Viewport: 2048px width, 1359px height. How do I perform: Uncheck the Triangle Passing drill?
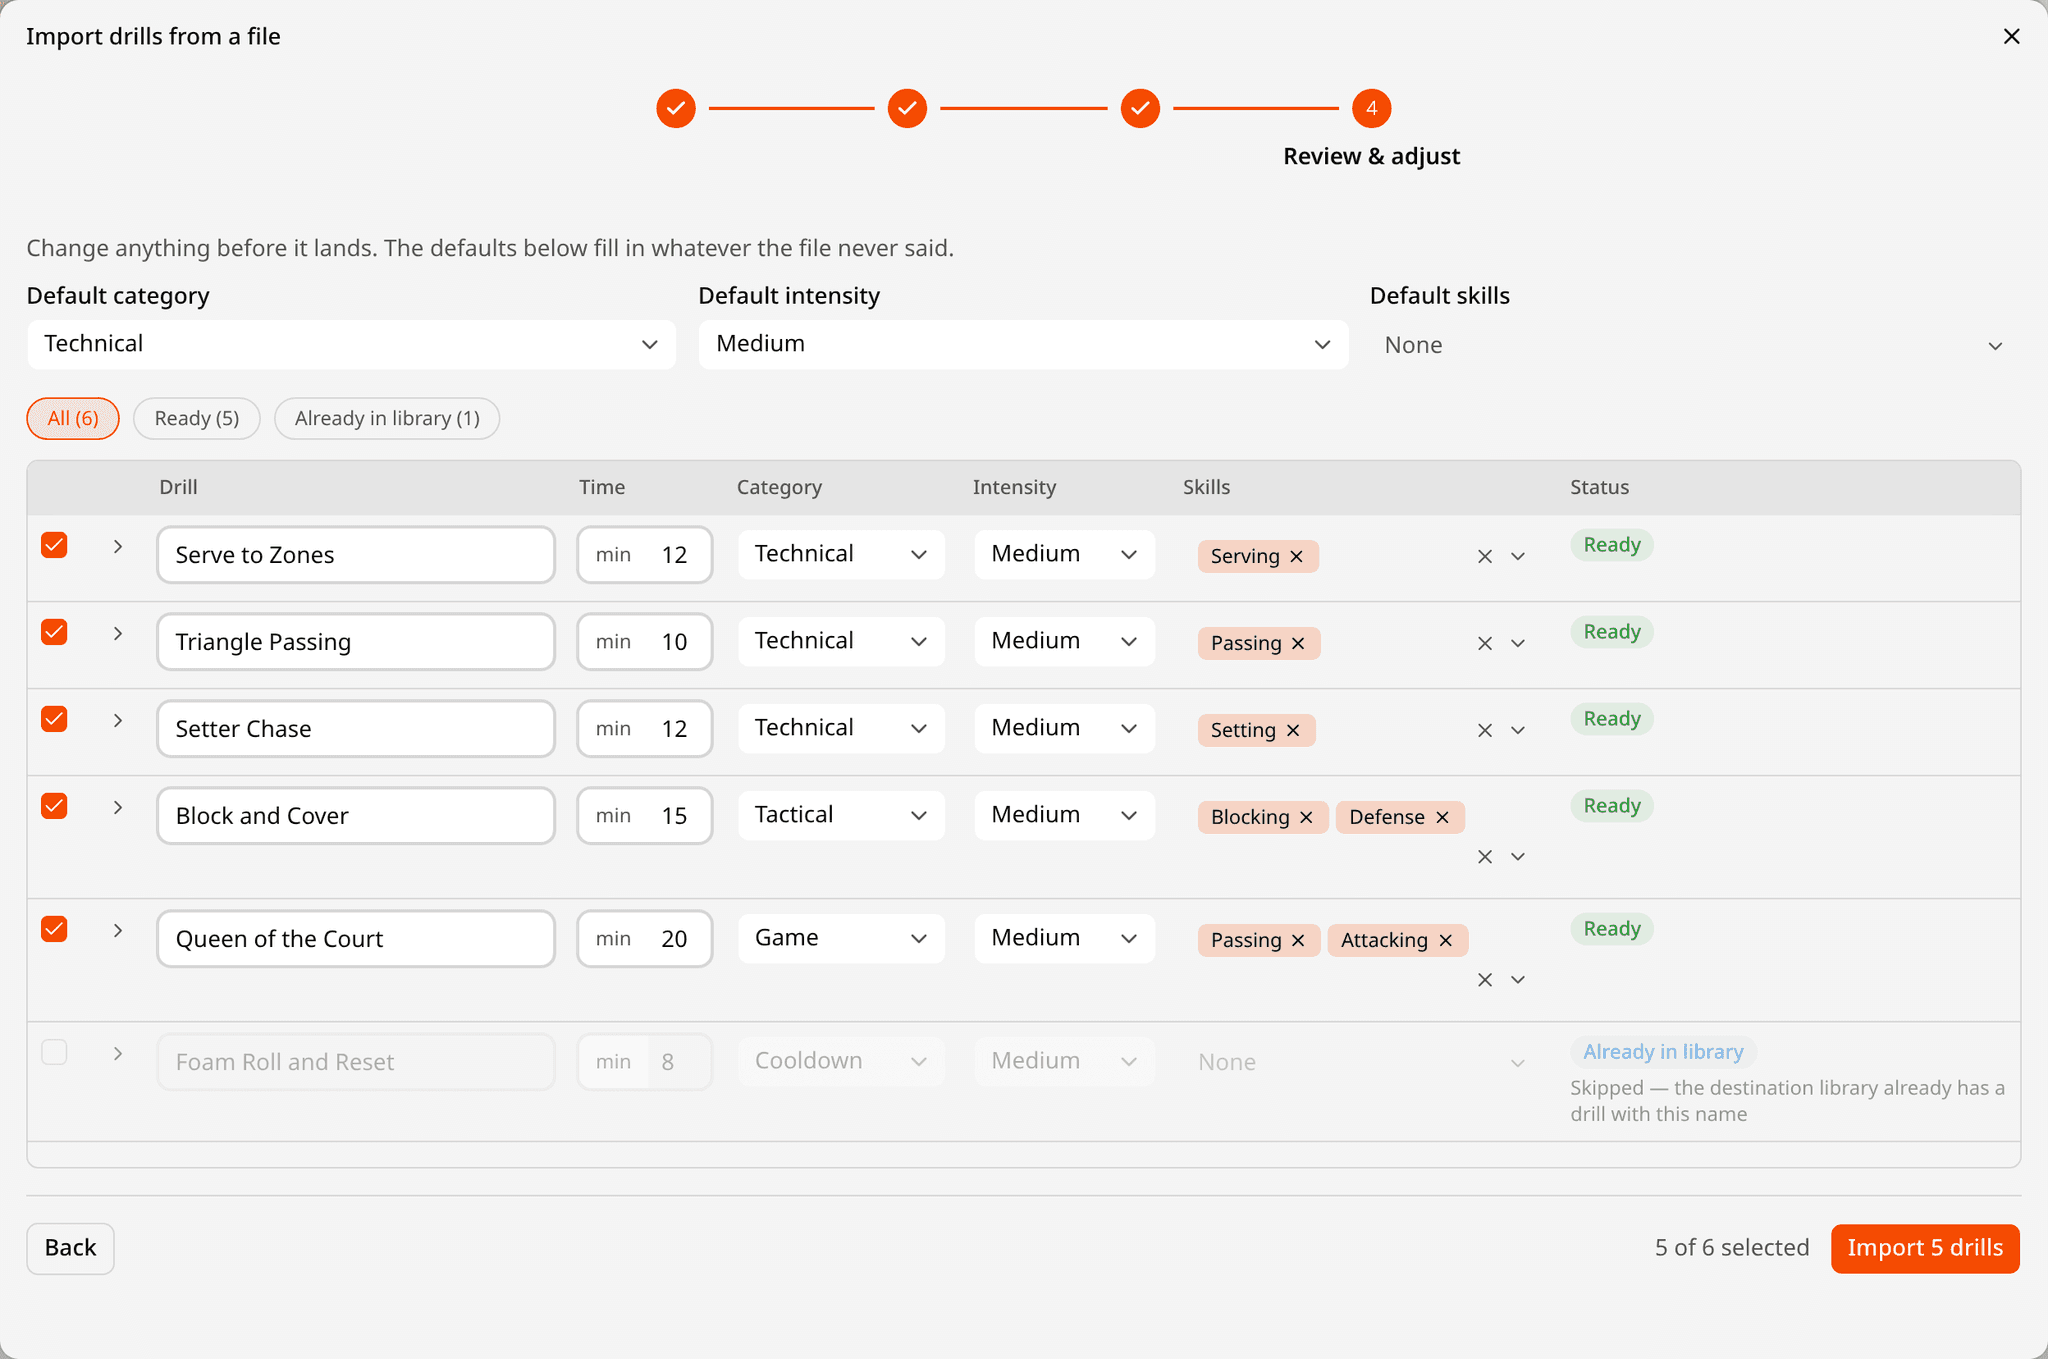pyautogui.click(x=54, y=632)
